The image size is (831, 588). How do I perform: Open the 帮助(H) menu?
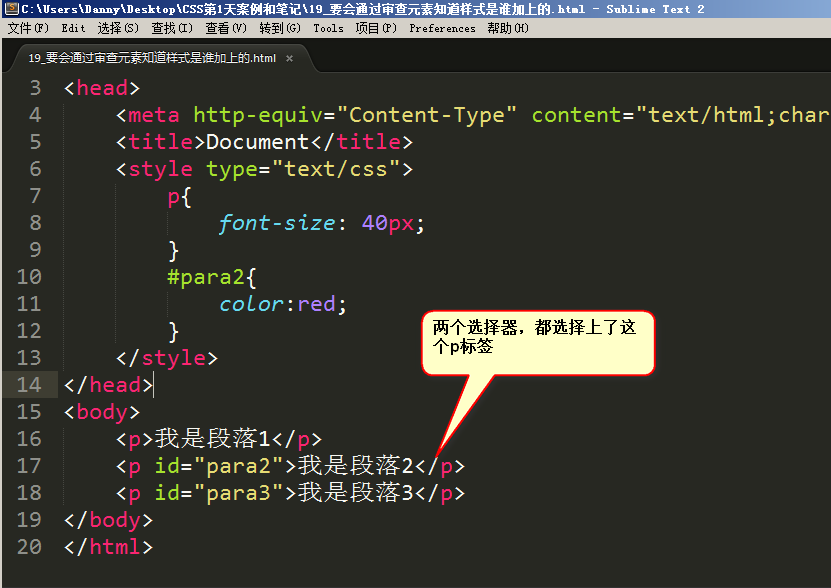[x=508, y=28]
